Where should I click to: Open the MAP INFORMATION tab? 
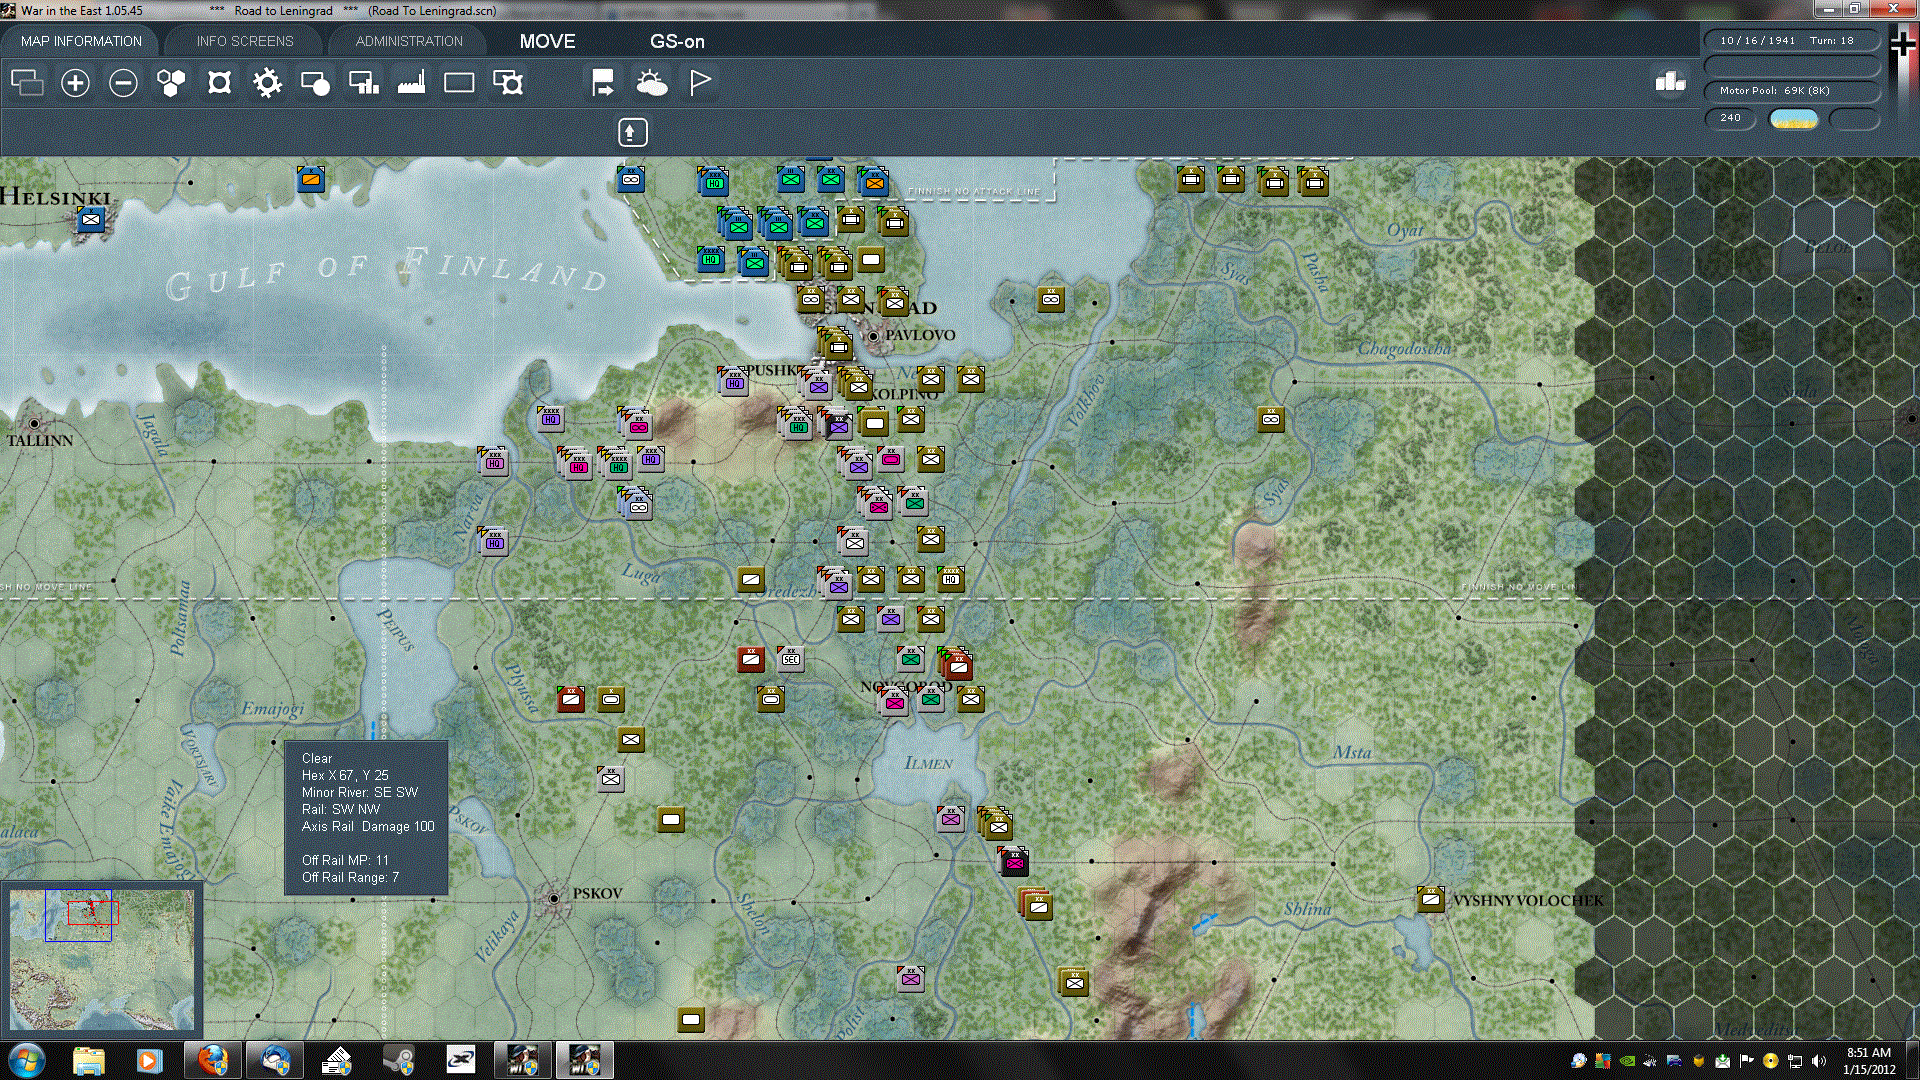tap(81, 41)
